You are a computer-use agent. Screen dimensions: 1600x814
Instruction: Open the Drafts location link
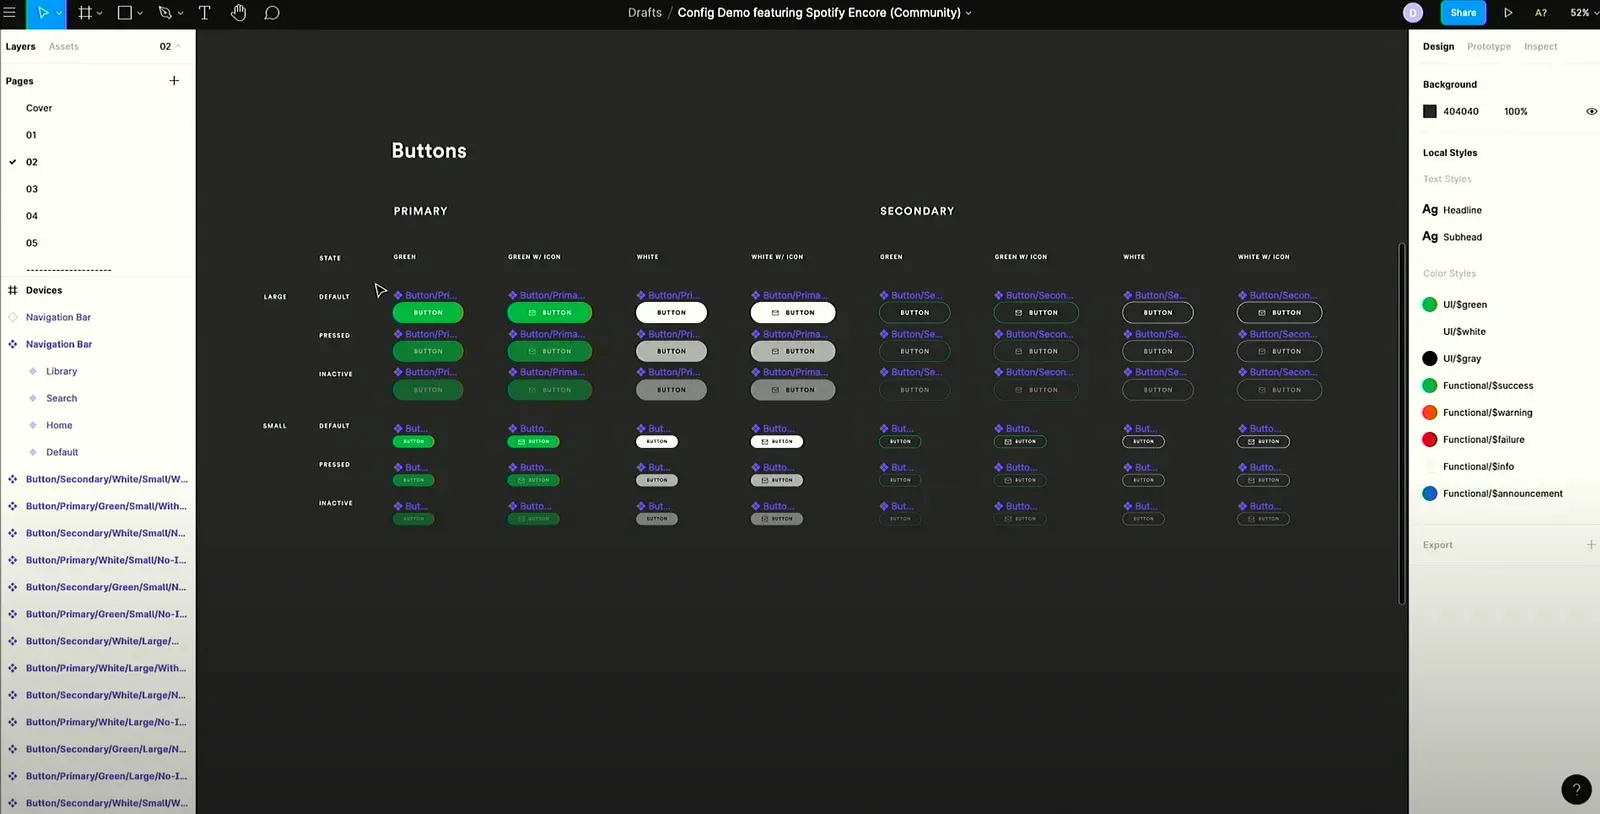point(645,13)
